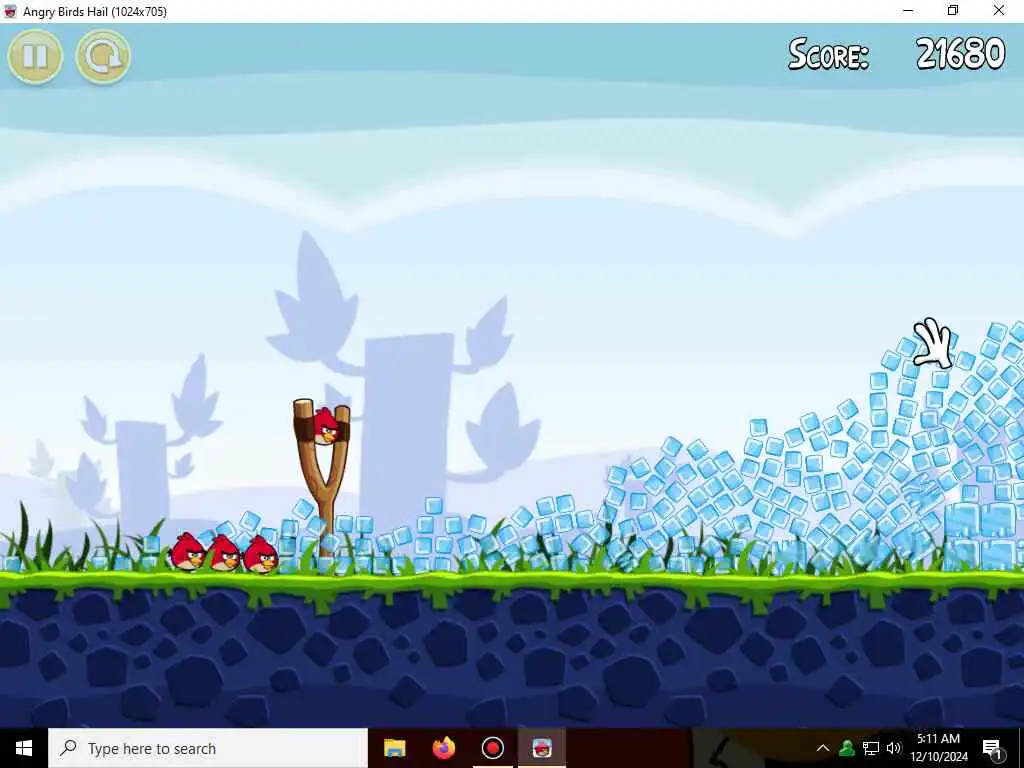
Task: Pause the game with the pause button
Action: [x=35, y=56]
